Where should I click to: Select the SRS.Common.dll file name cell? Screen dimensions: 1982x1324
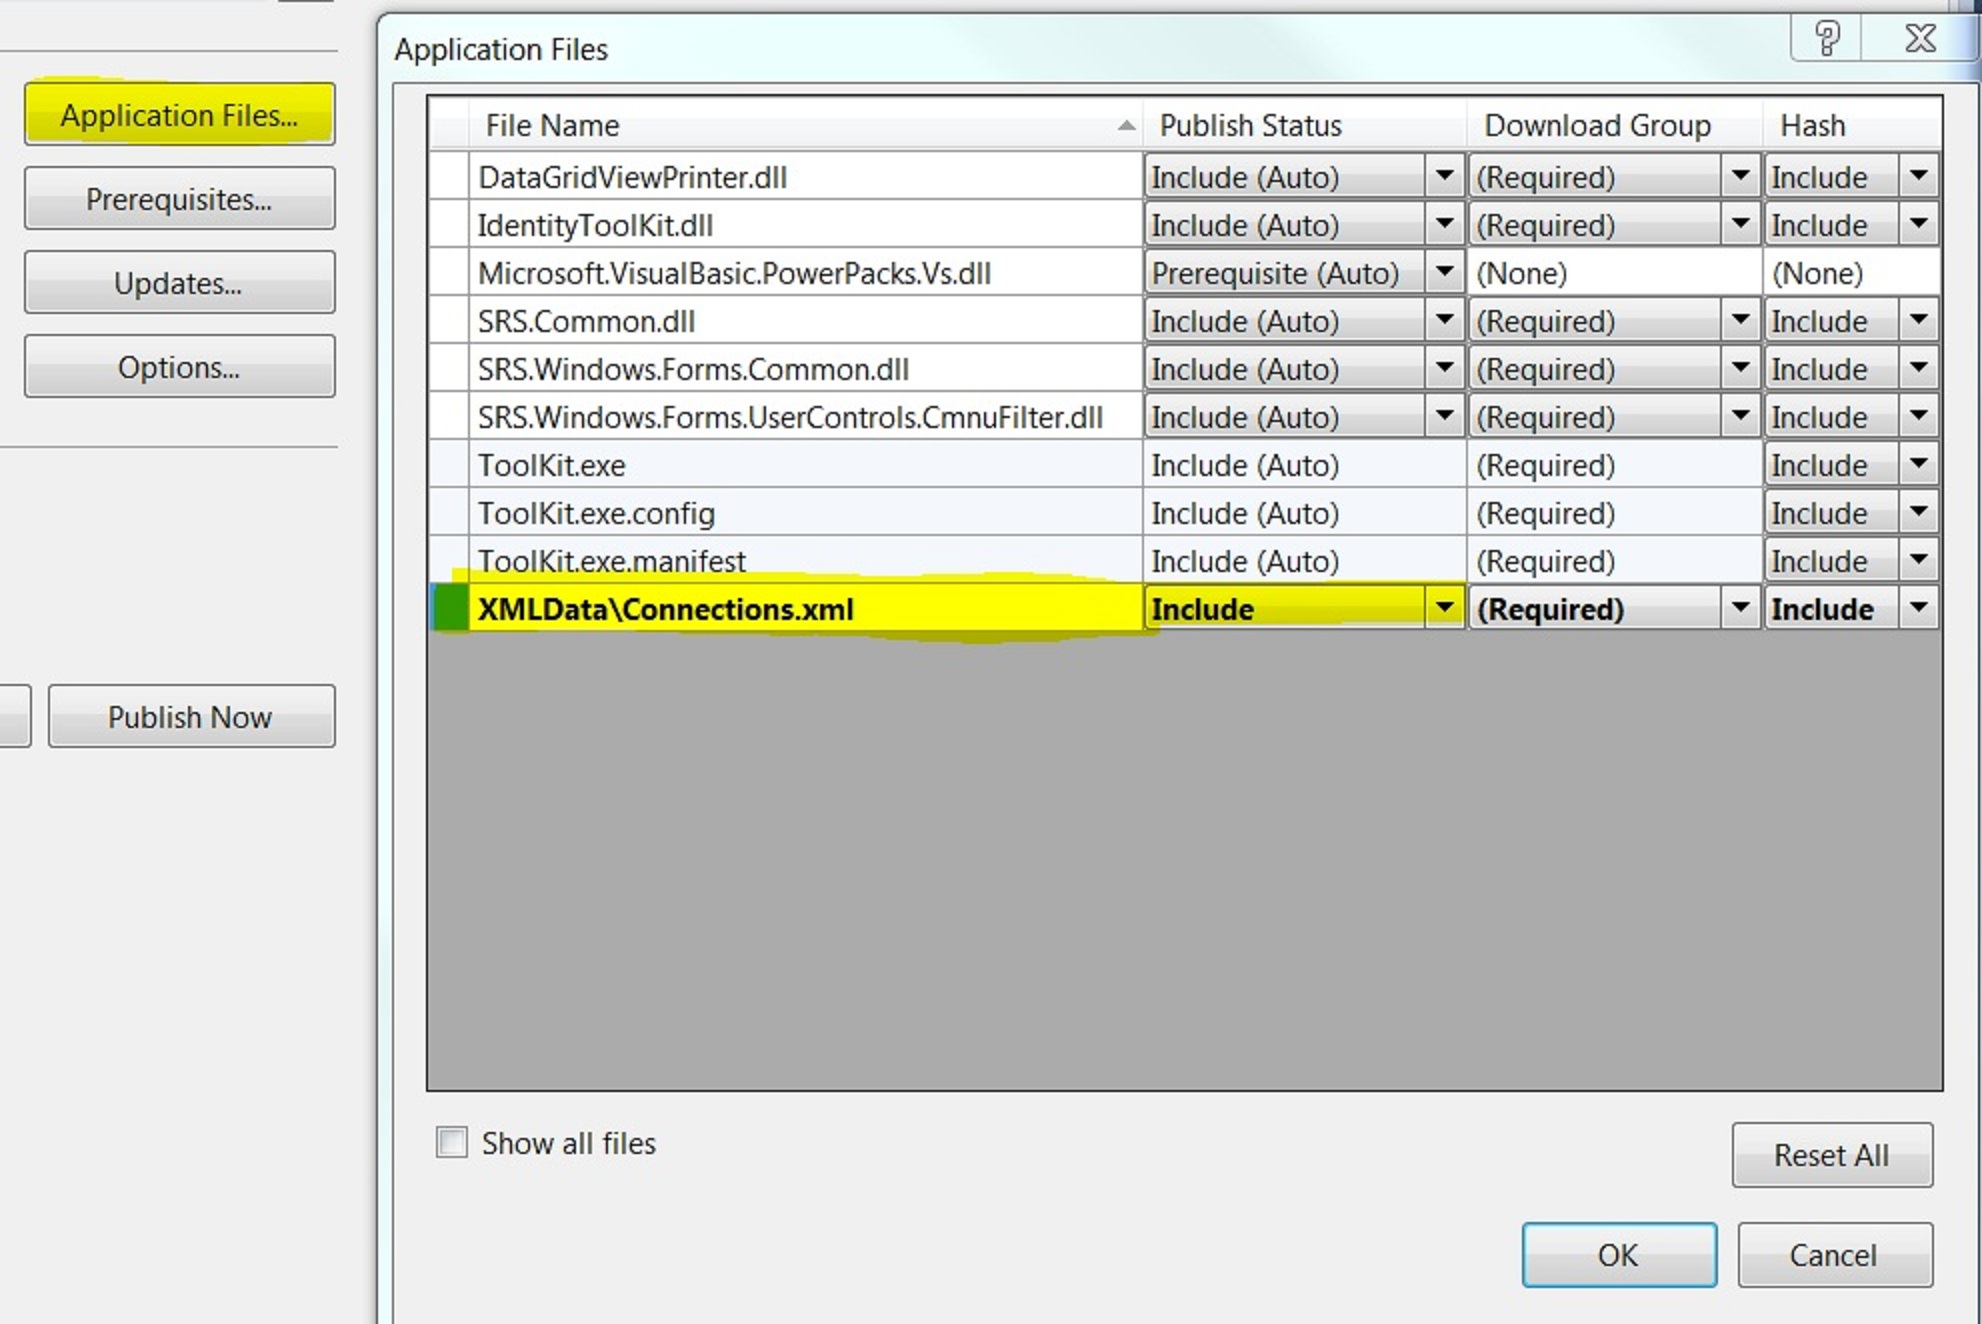(x=586, y=321)
